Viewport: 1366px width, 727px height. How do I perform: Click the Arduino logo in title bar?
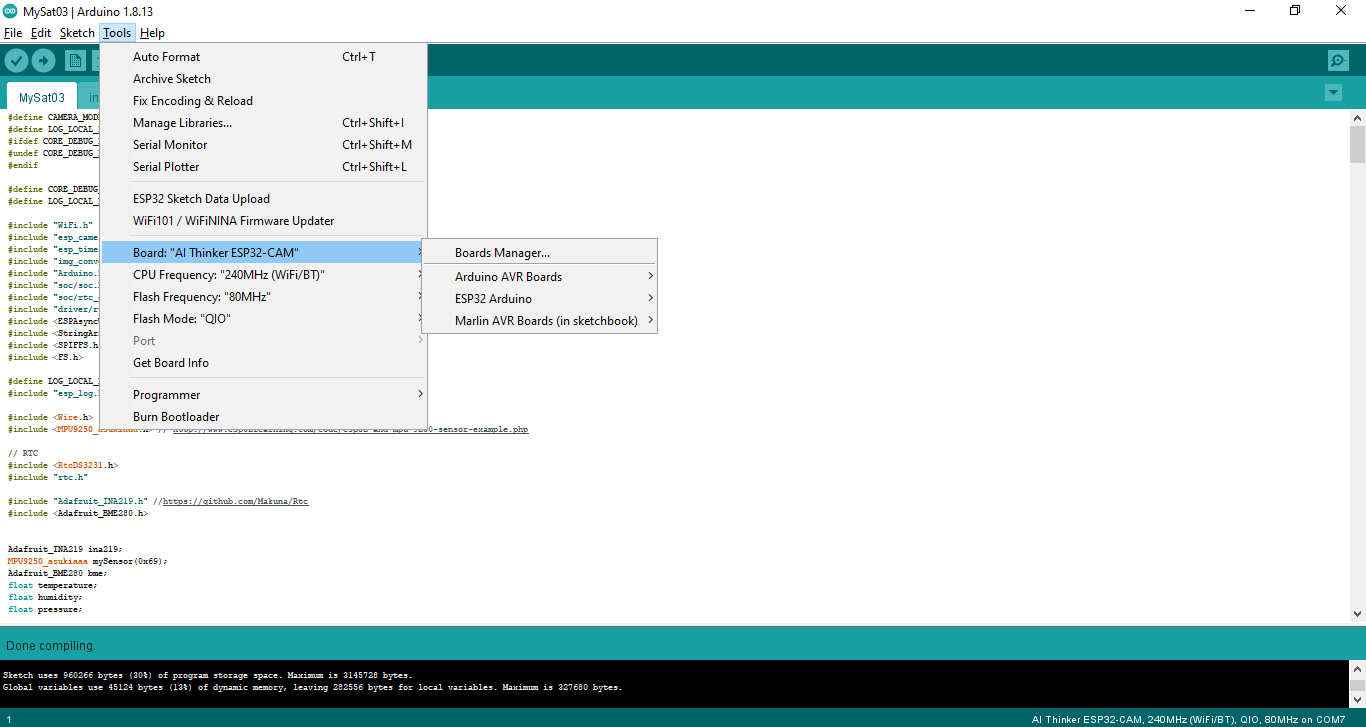click(10, 11)
